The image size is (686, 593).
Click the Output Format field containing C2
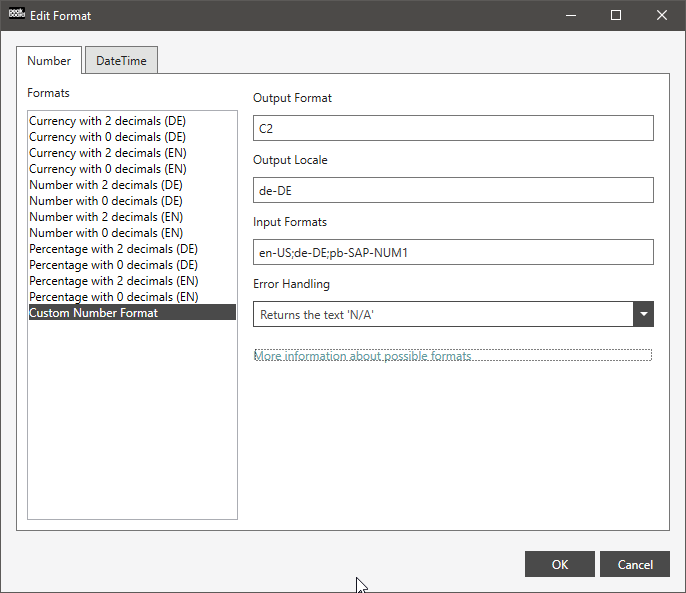point(453,128)
